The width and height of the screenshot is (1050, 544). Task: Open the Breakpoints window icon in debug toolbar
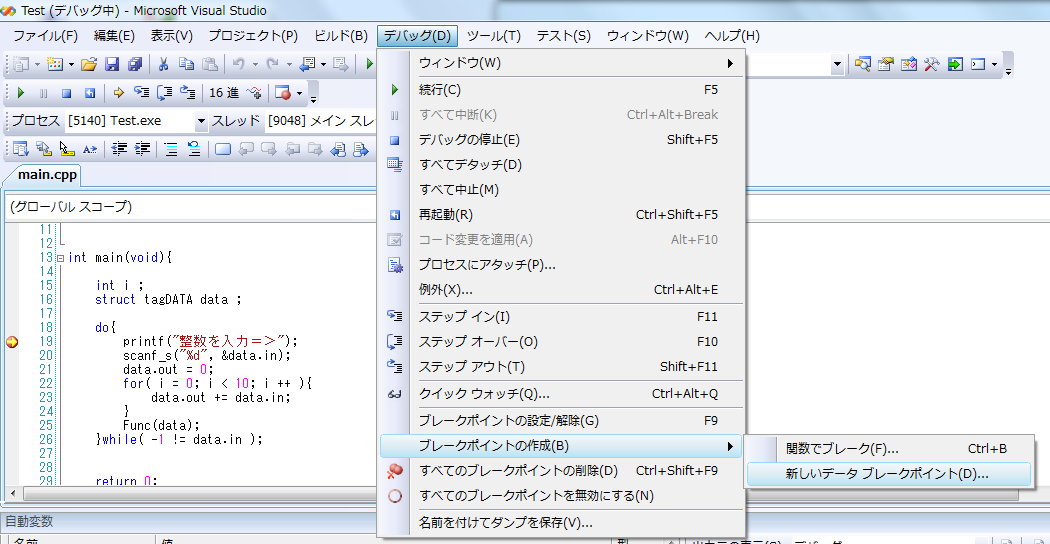point(283,93)
